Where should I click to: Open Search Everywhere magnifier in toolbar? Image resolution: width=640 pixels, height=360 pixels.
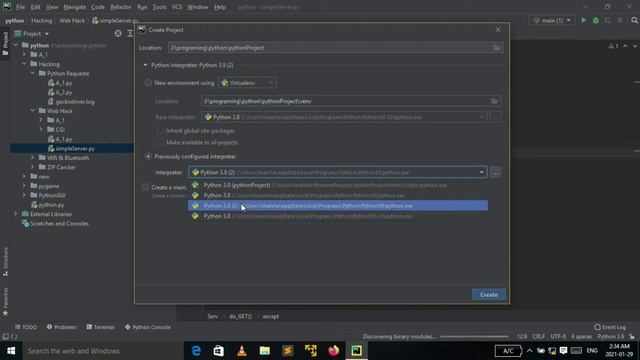[634, 20]
